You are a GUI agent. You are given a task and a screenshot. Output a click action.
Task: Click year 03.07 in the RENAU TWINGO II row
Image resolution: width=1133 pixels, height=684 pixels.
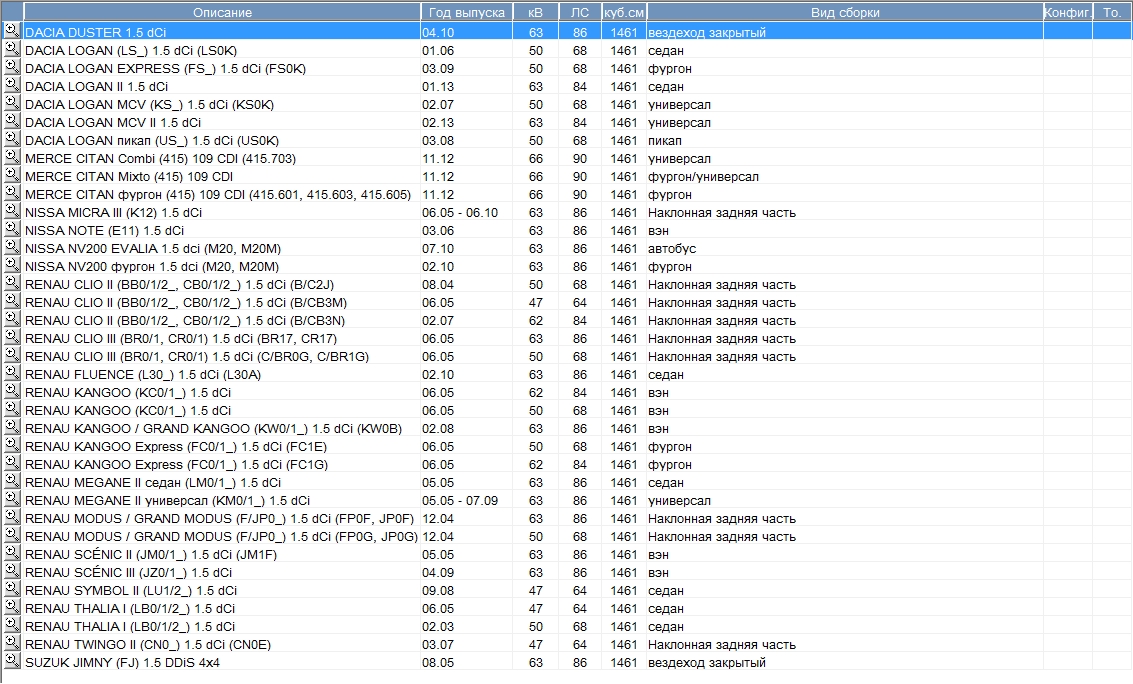click(438, 644)
